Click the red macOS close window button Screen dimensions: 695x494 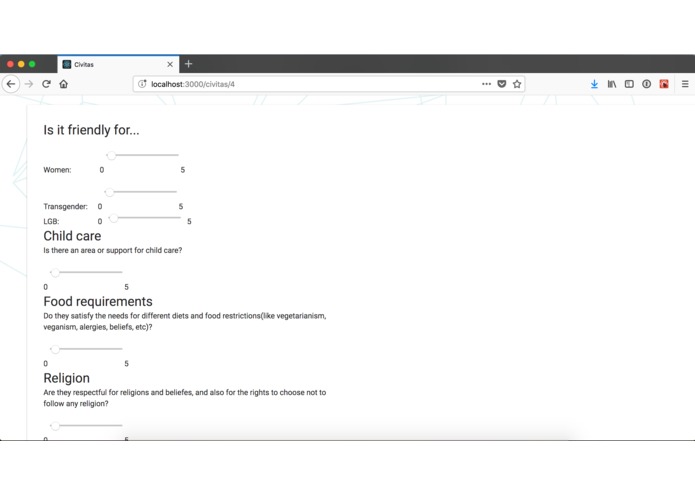click(10, 64)
